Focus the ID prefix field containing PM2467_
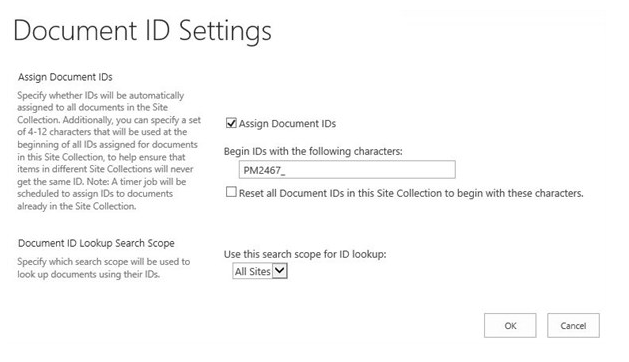 pos(347,170)
